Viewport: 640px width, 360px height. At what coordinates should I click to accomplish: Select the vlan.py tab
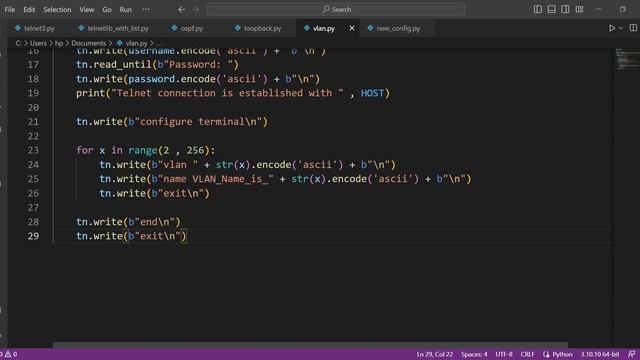click(x=324, y=28)
